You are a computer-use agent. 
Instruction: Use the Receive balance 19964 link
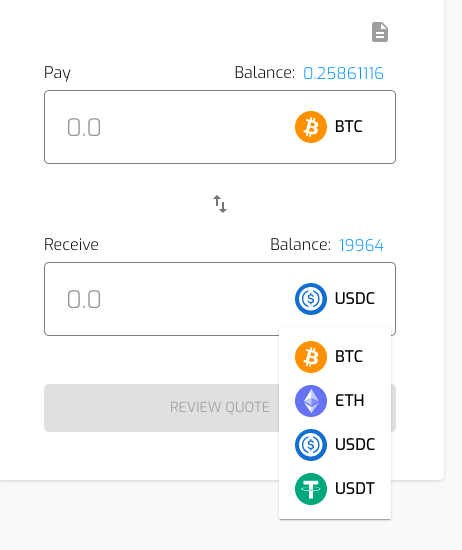(361, 245)
